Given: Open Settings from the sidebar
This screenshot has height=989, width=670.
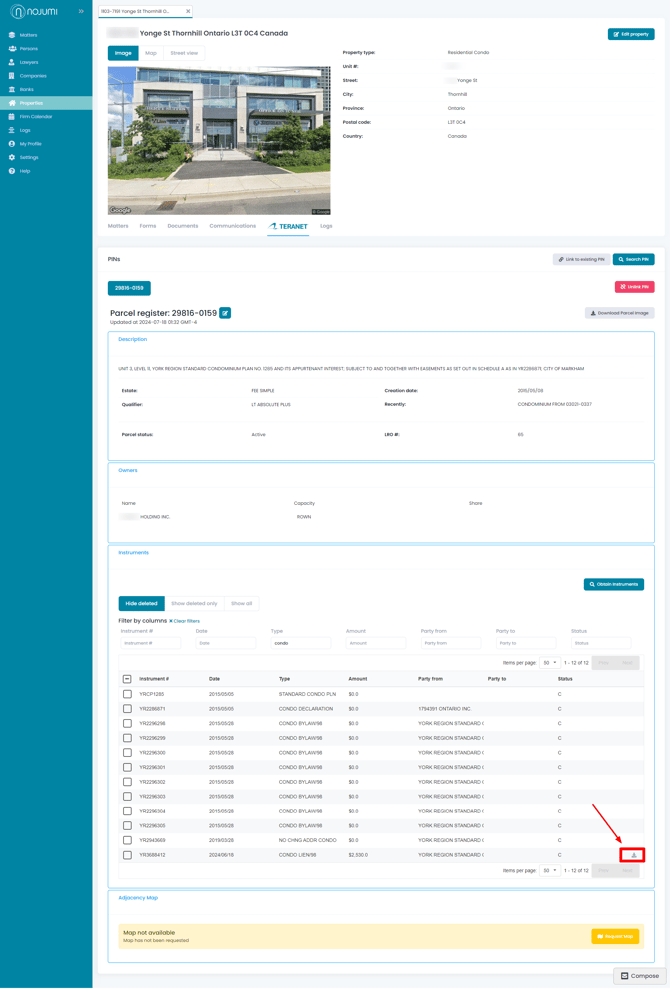Looking at the screenshot, I should tap(29, 157).
